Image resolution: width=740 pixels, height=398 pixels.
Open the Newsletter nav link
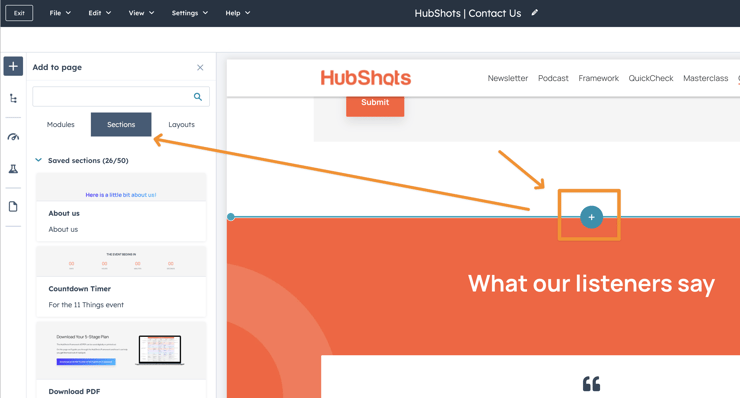coord(508,78)
